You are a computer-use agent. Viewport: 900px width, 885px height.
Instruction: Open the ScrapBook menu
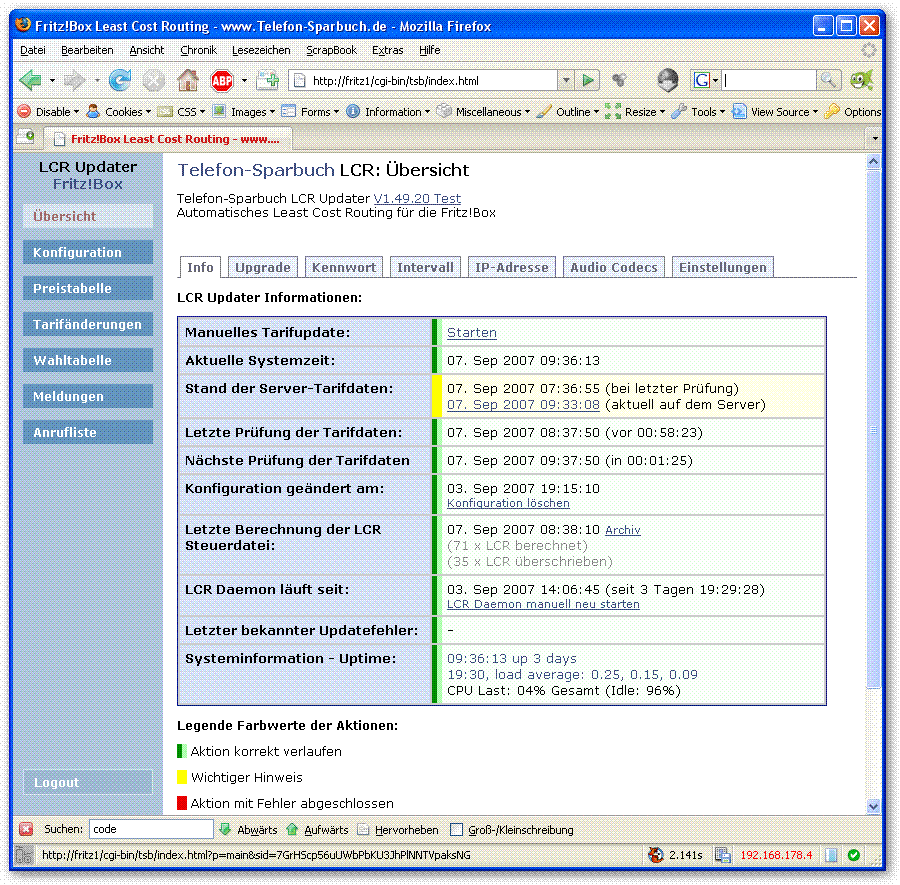(x=331, y=50)
